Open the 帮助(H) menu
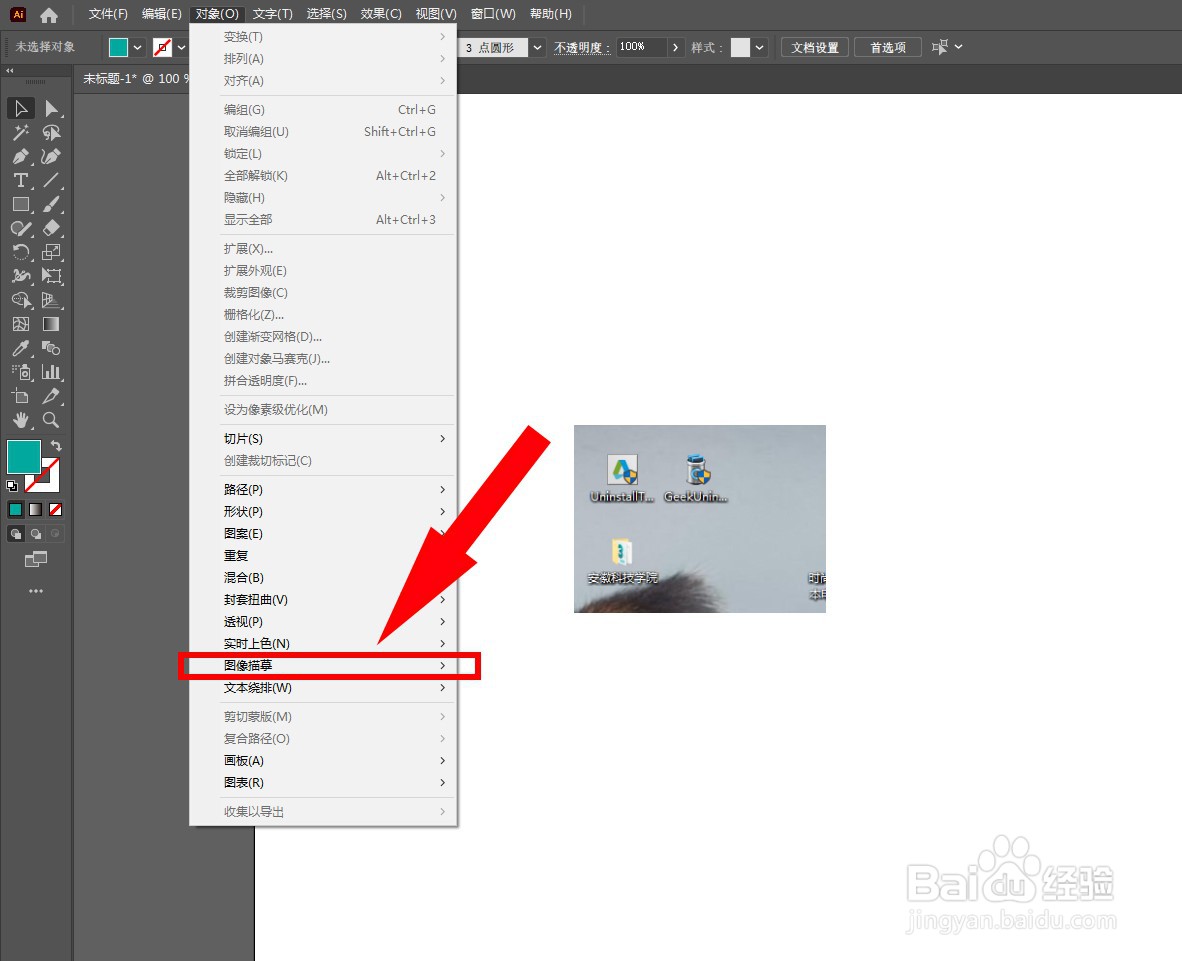The image size is (1182, 961). (x=550, y=14)
